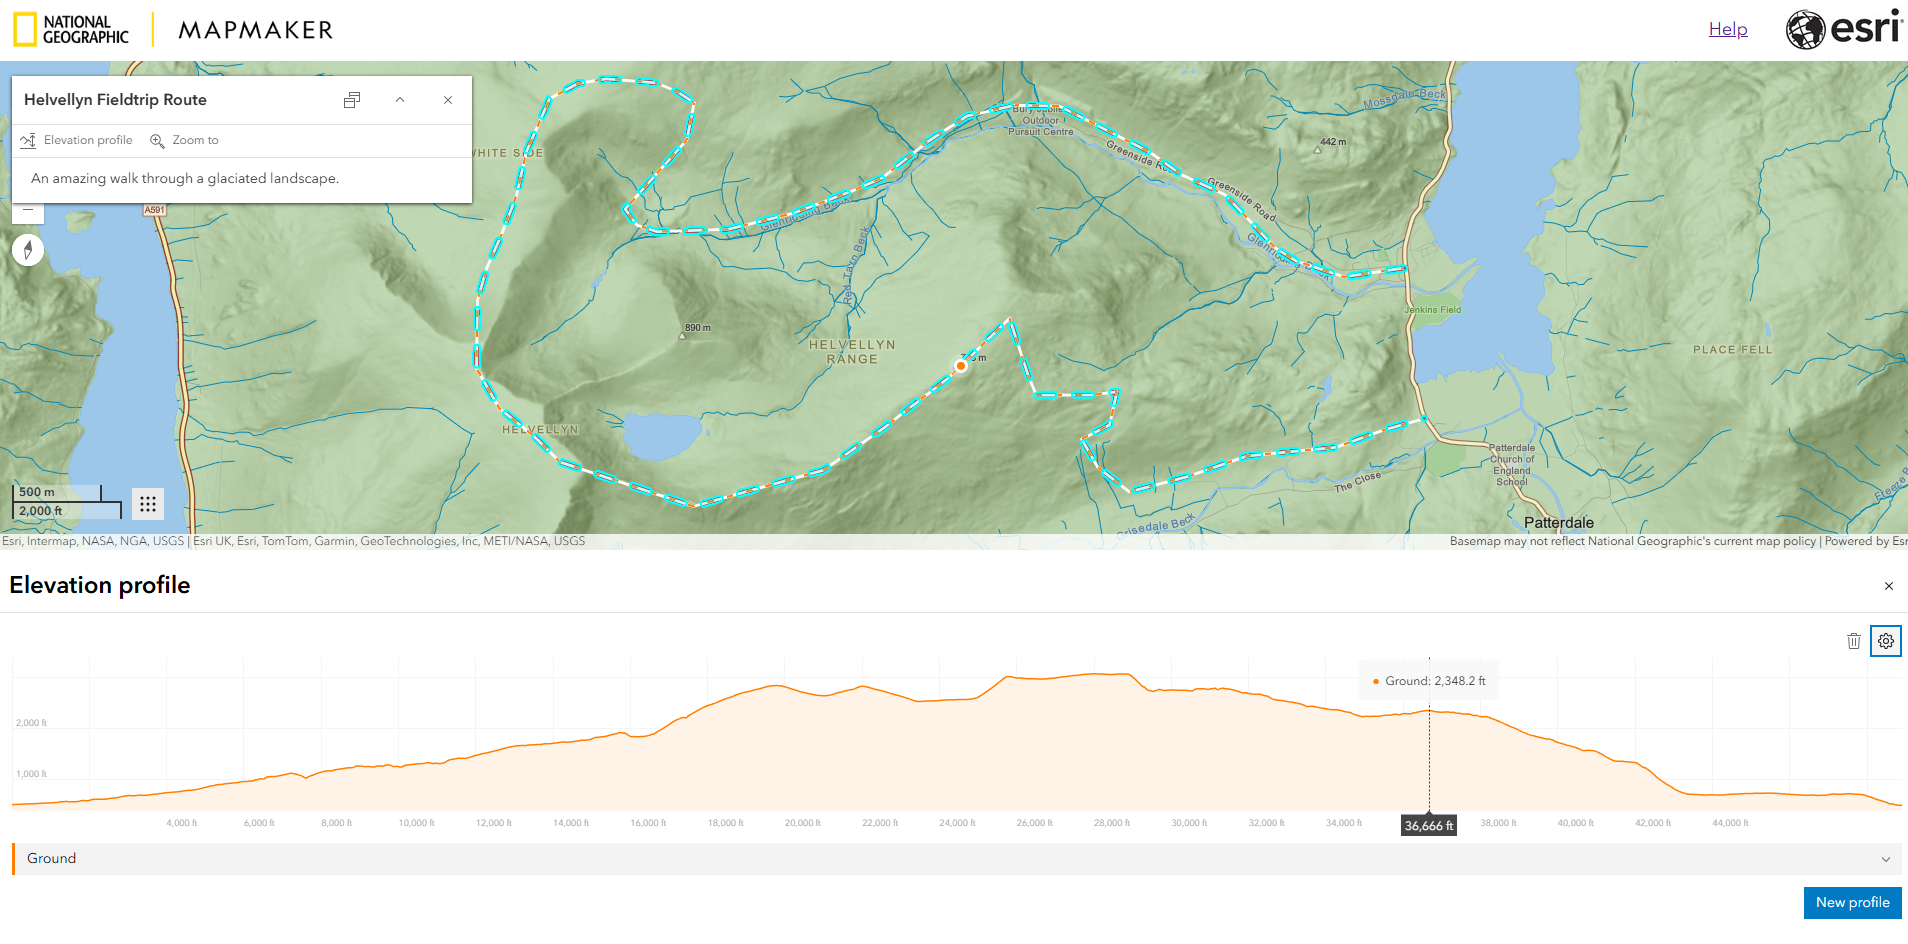Click the 36,666 ft distance marker on the chart
1908x944 pixels.
(x=1427, y=825)
